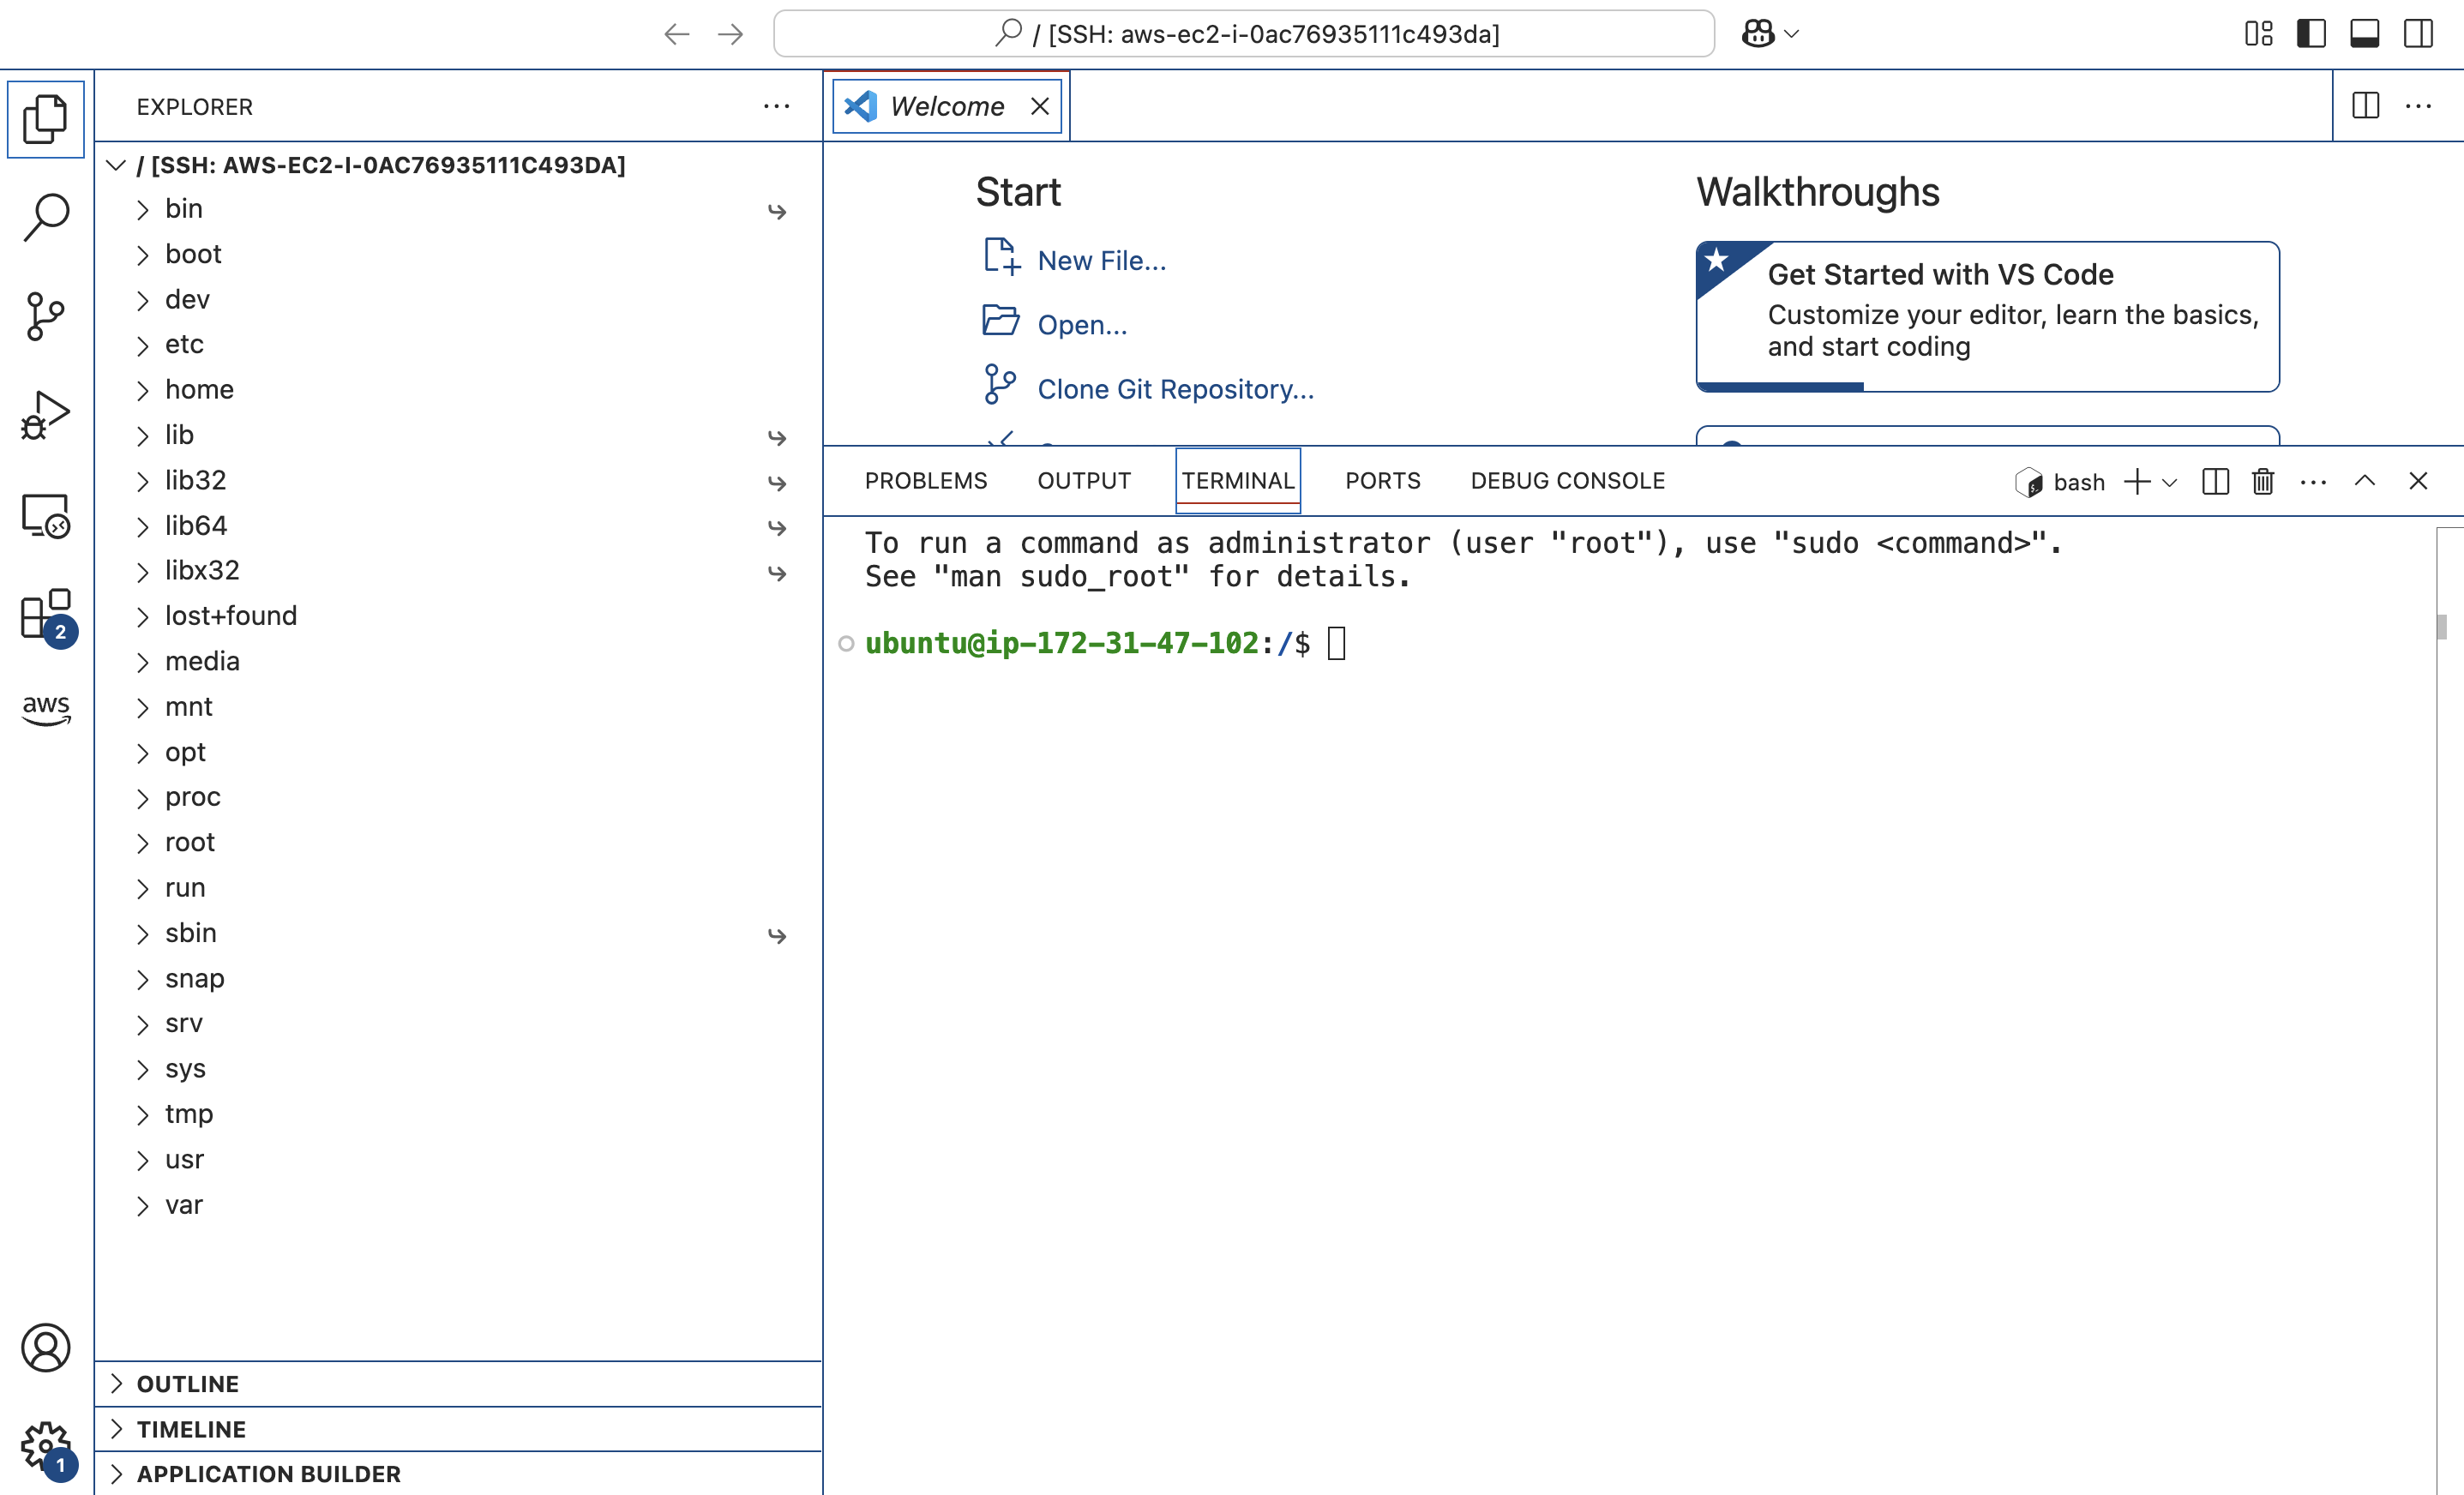The width and height of the screenshot is (2464, 1495).
Task: Click the command center search field
Action: tap(1244, 34)
